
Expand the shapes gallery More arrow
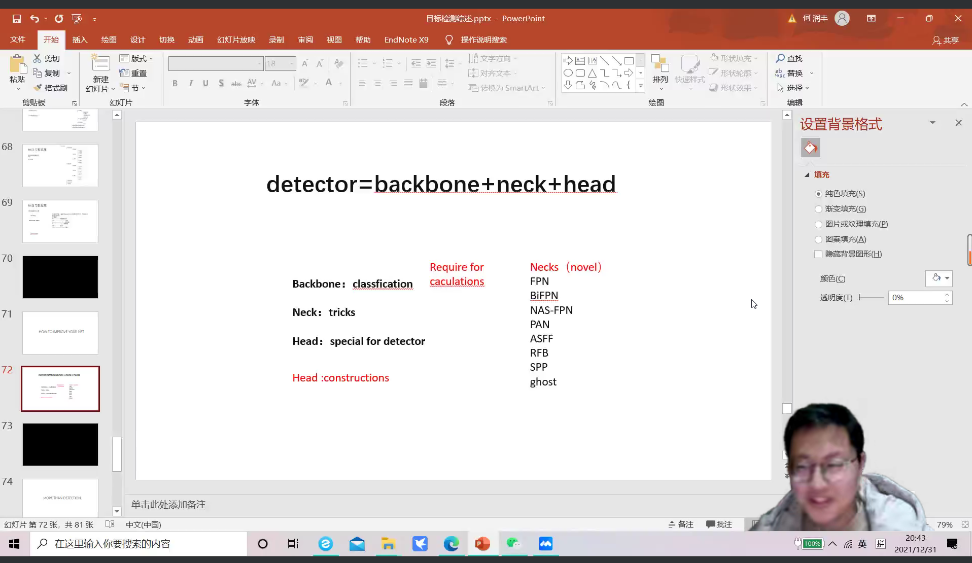click(x=640, y=86)
